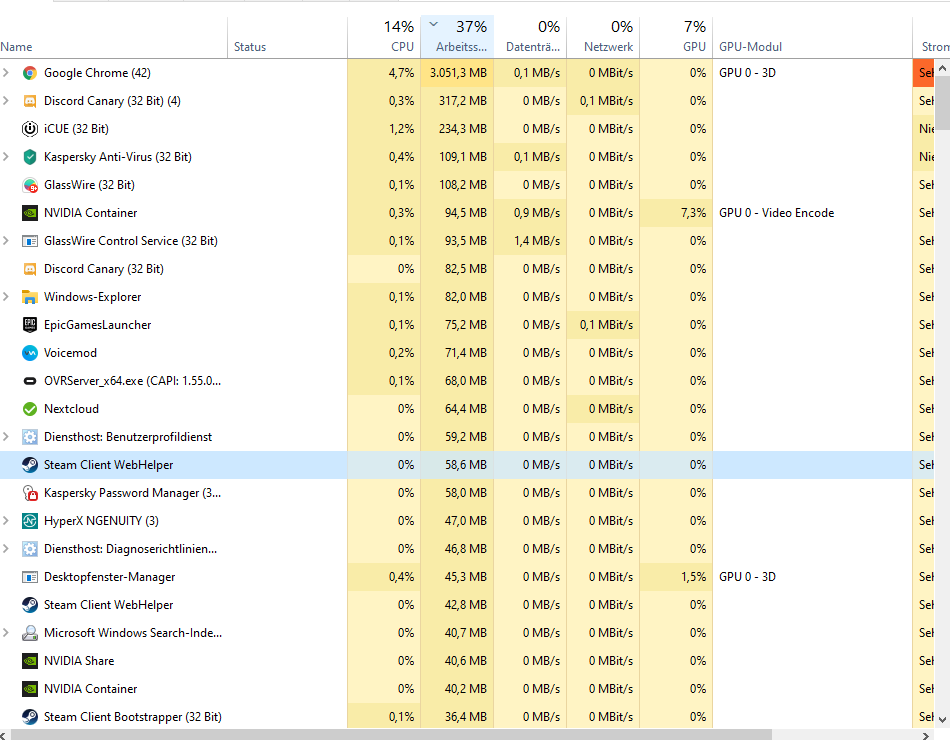Click the Google Chrome process icon
The height and width of the screenshot is (740, 950).
pyautogui.click(x=30, y=73)
